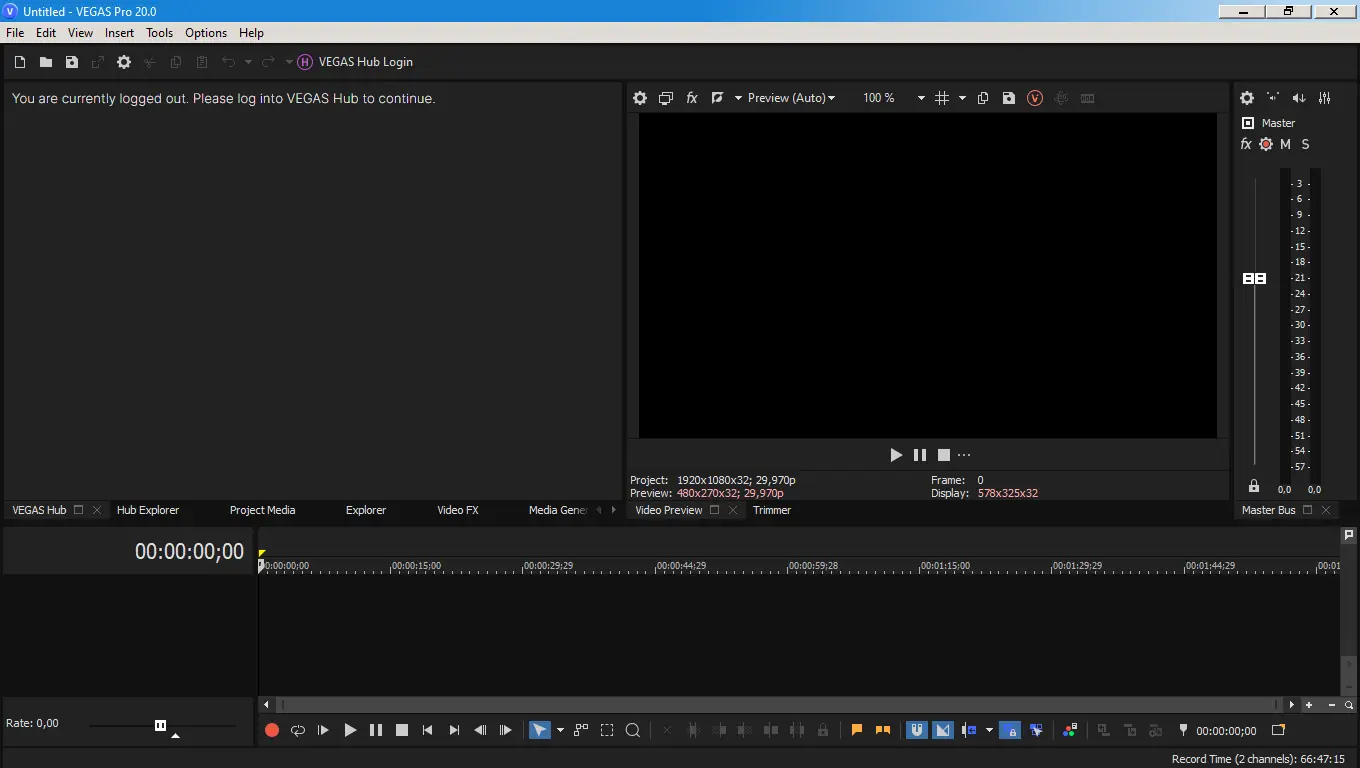Select the Selection Edit tool
Viewport: 1360px width, 768px height.
607,731
